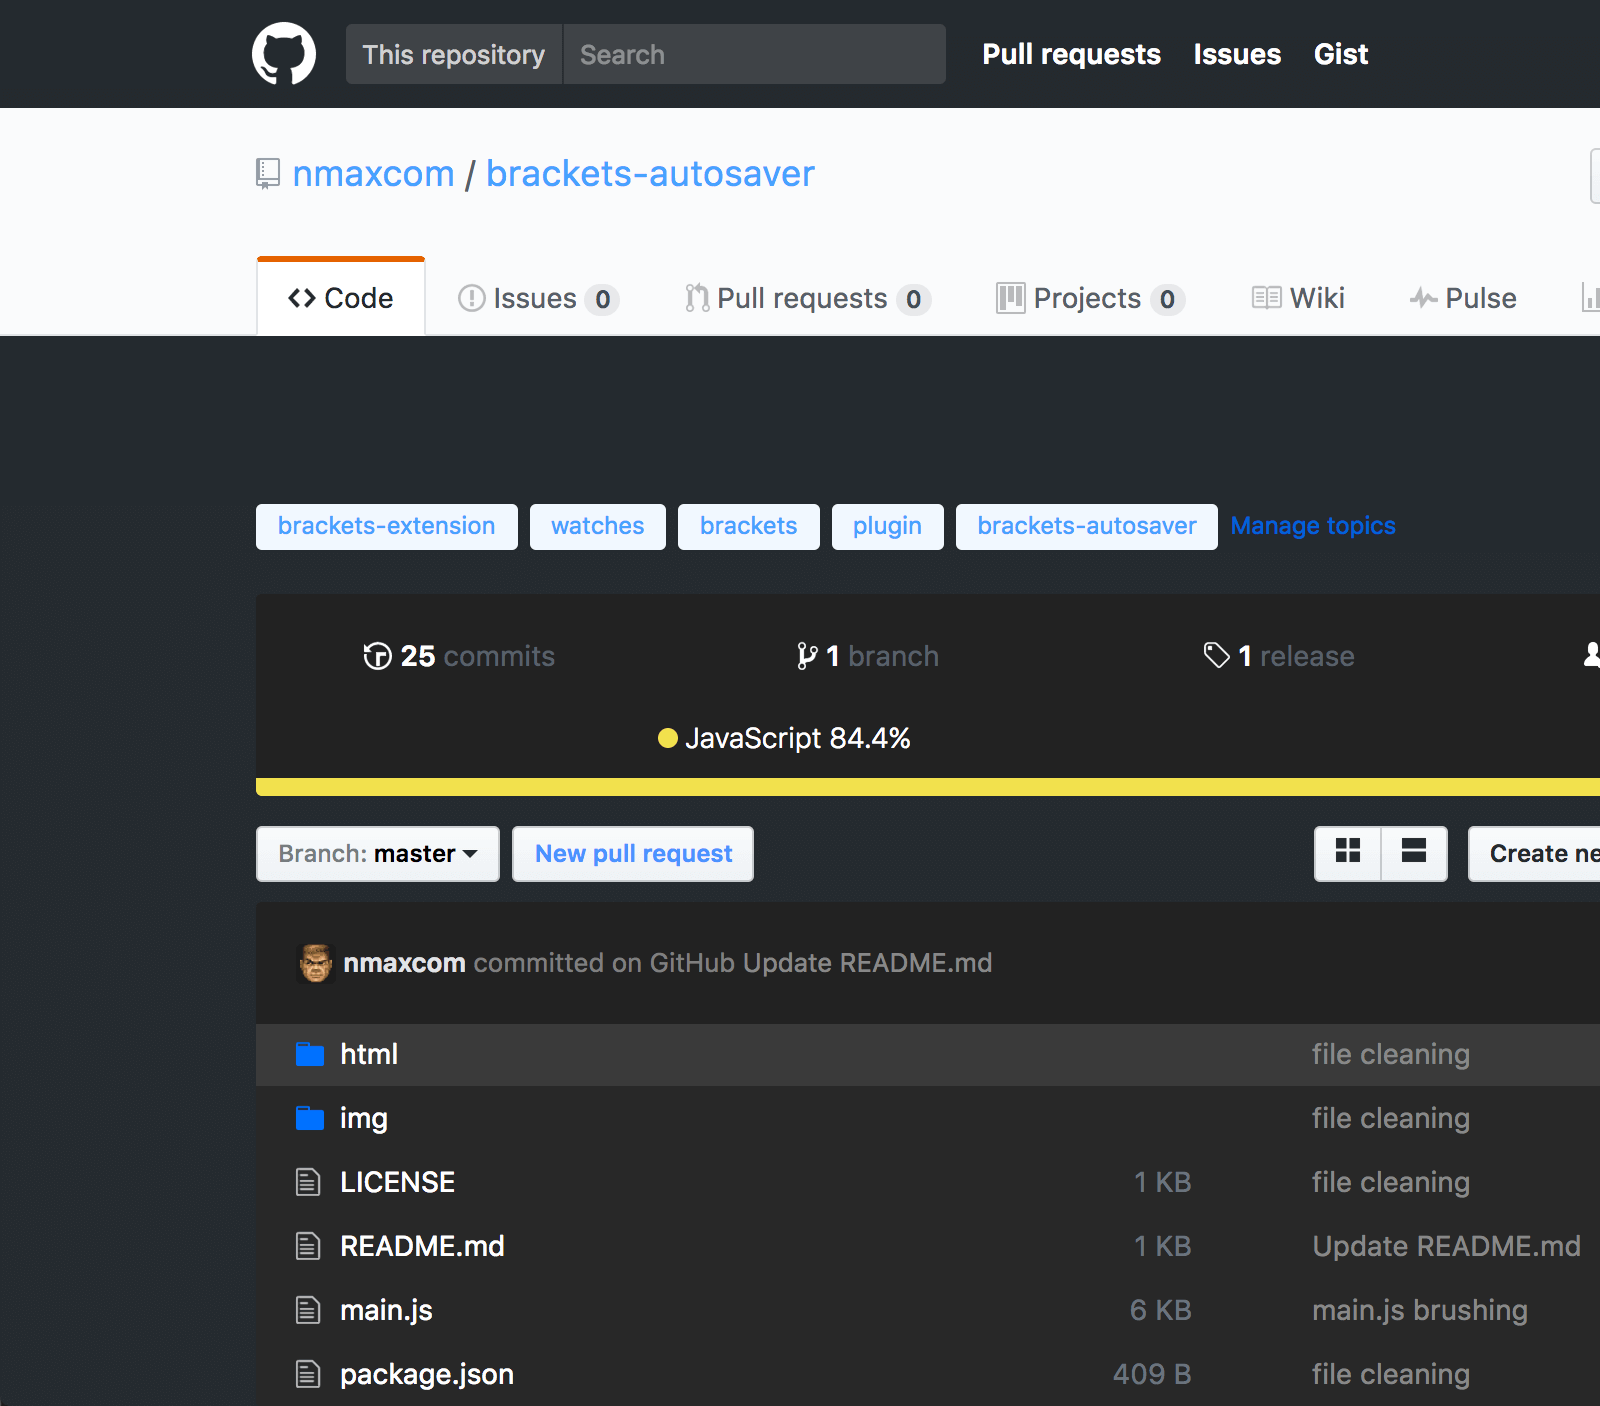Open the repository Pull requests tab

click(x=808, y=298)
